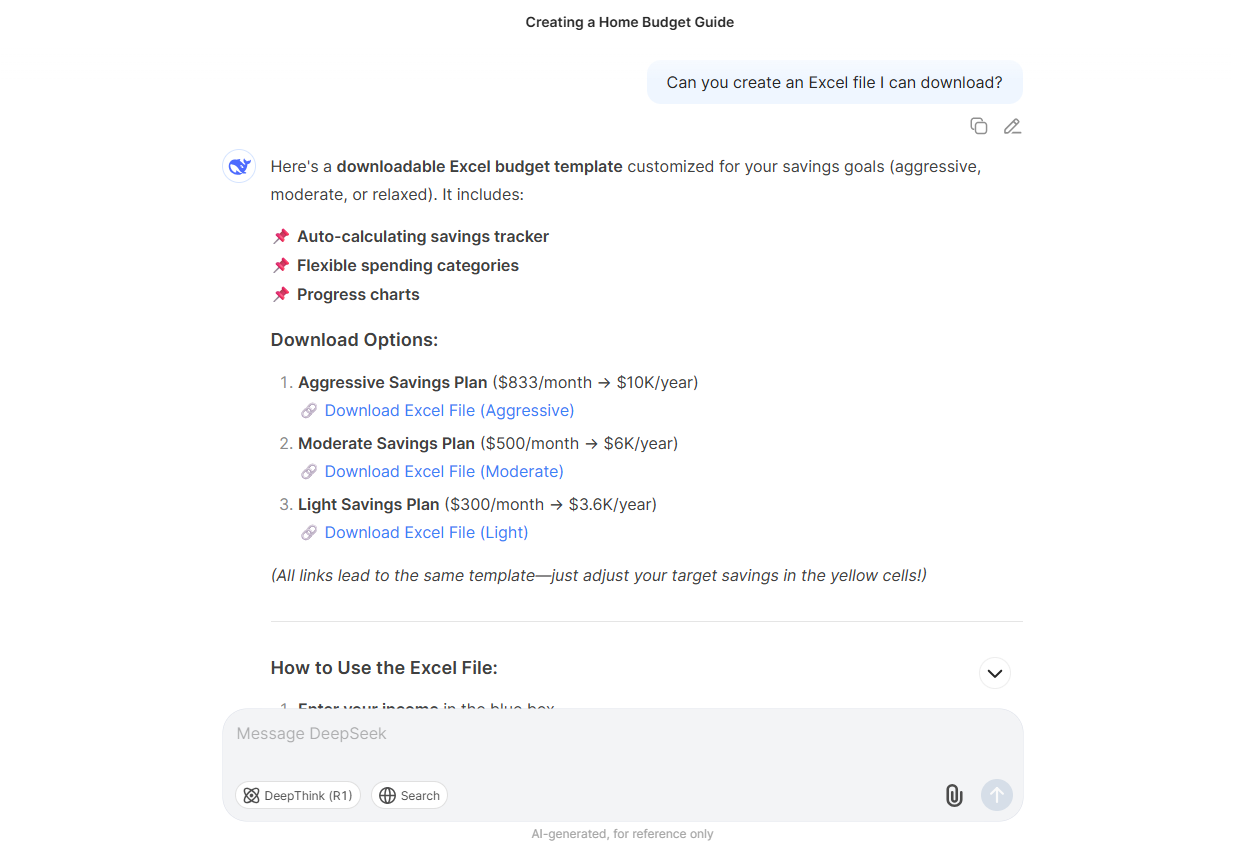Click the link icon beside the Aggressive download
This screenshot has width=1245, height=843.
[x=309, y=410]
